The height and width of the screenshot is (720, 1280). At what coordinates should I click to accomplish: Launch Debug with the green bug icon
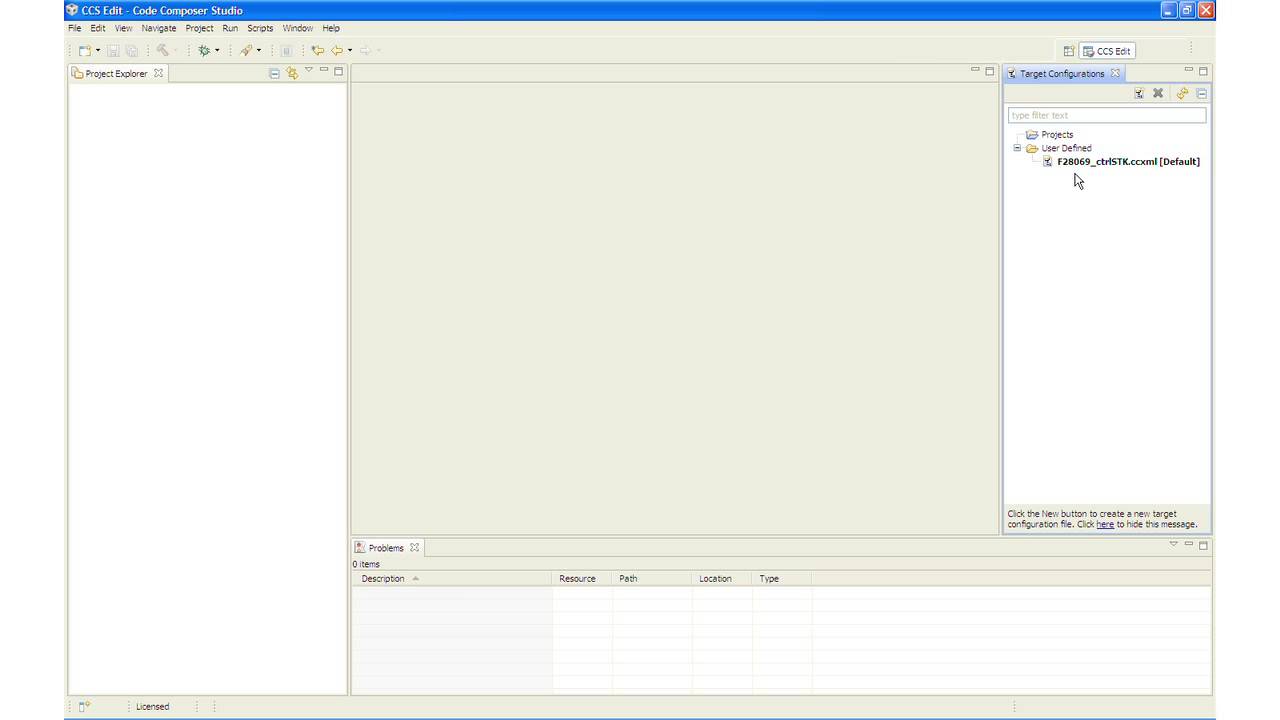coord(204,50)
